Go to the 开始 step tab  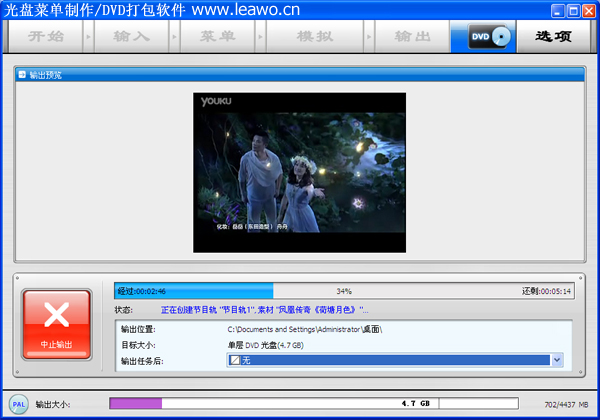(46, 37)
